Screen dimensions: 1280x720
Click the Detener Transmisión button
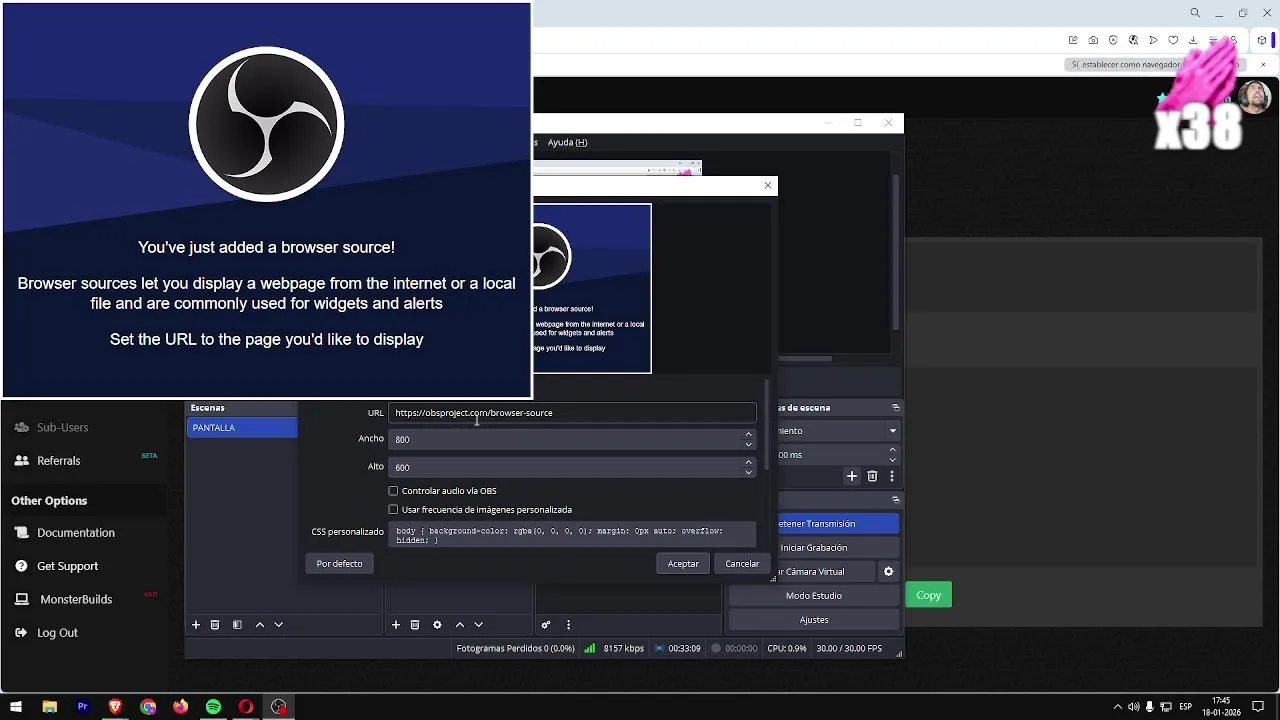(x=838, y=524)
